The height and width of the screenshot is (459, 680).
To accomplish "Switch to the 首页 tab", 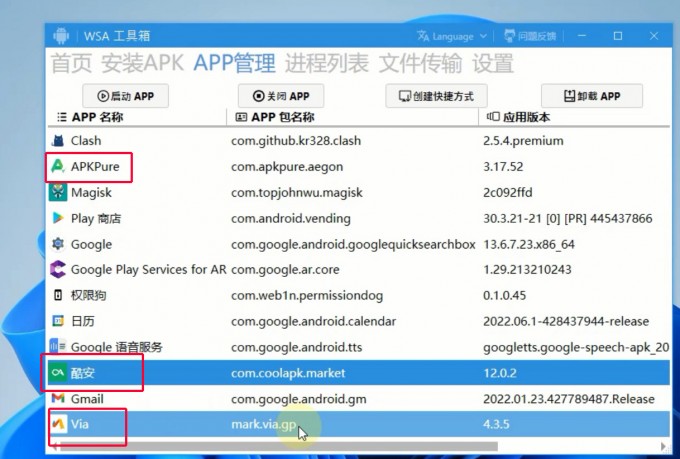I will coord(72,63).
